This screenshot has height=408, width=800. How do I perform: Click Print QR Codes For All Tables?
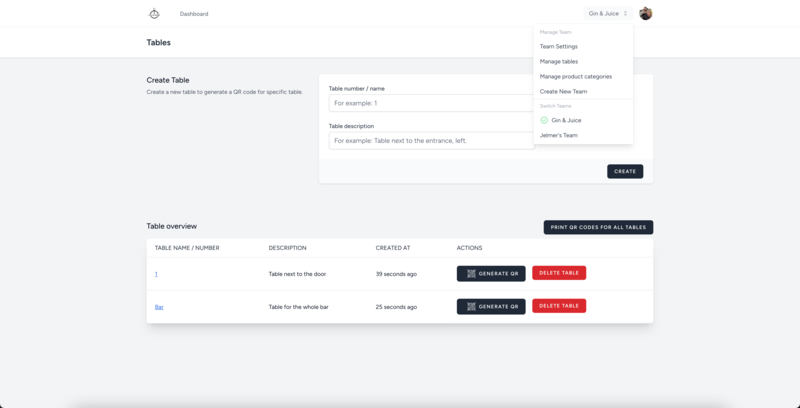click(598, 228)
